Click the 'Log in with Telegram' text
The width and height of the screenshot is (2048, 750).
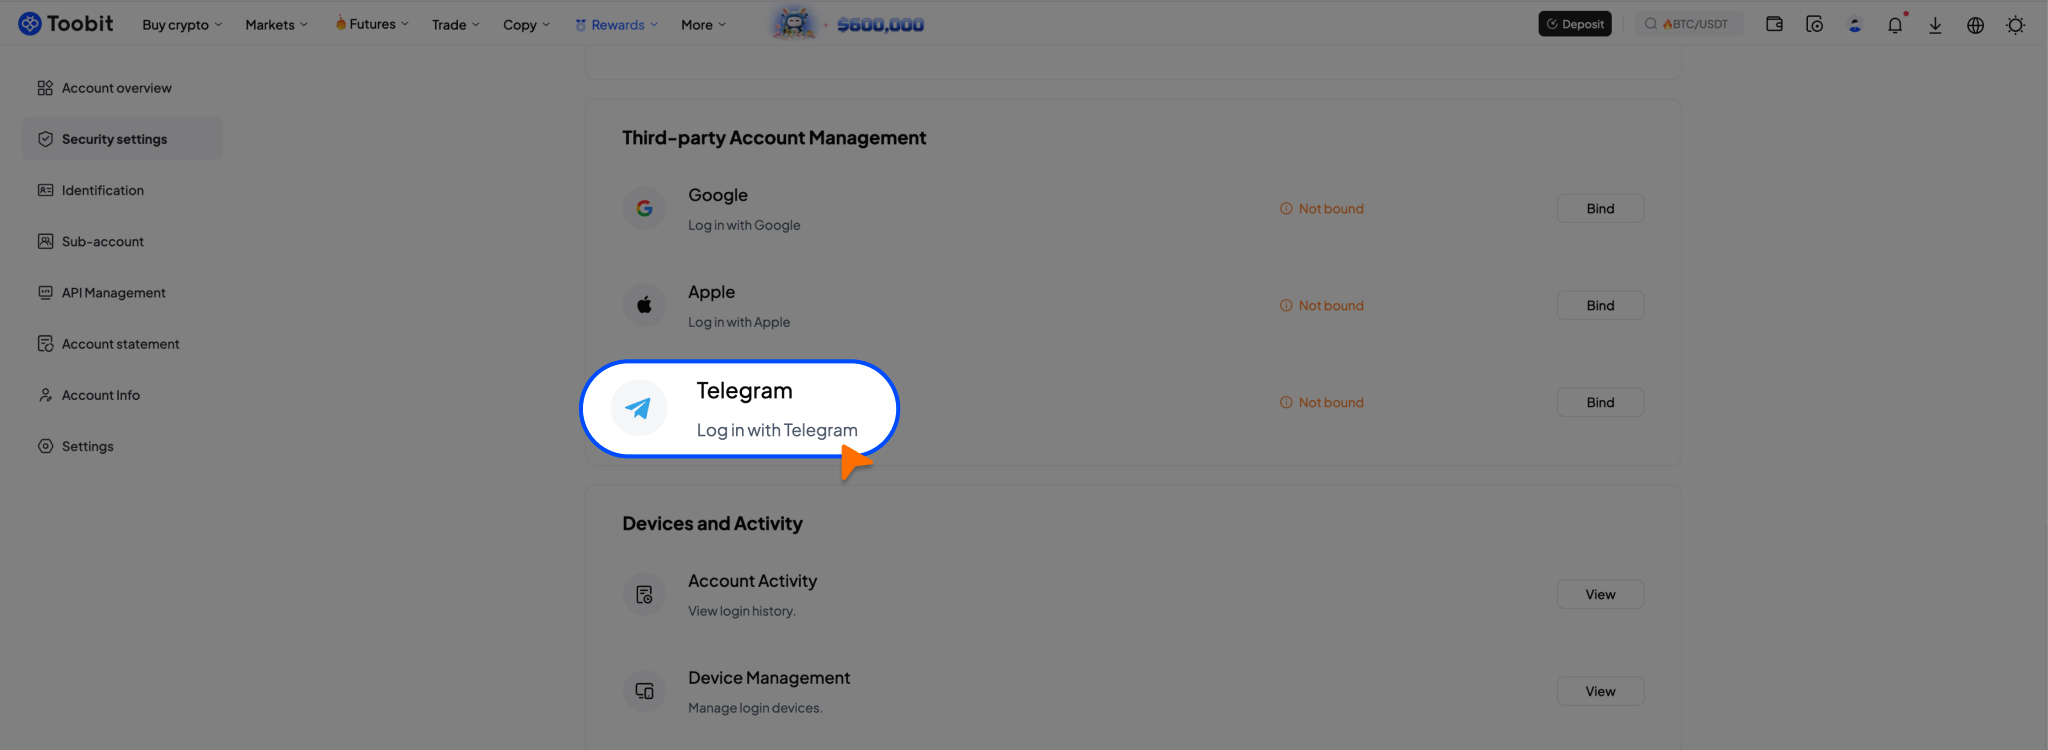pos(777,430)
